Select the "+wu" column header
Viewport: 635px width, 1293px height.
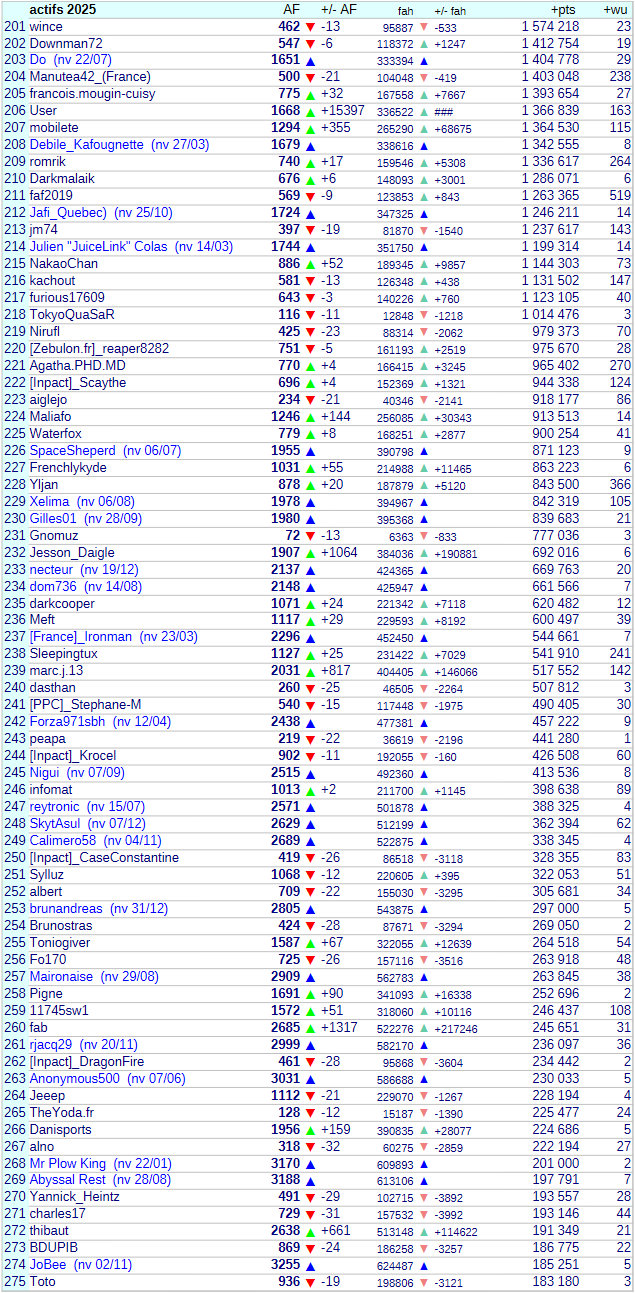616,9
